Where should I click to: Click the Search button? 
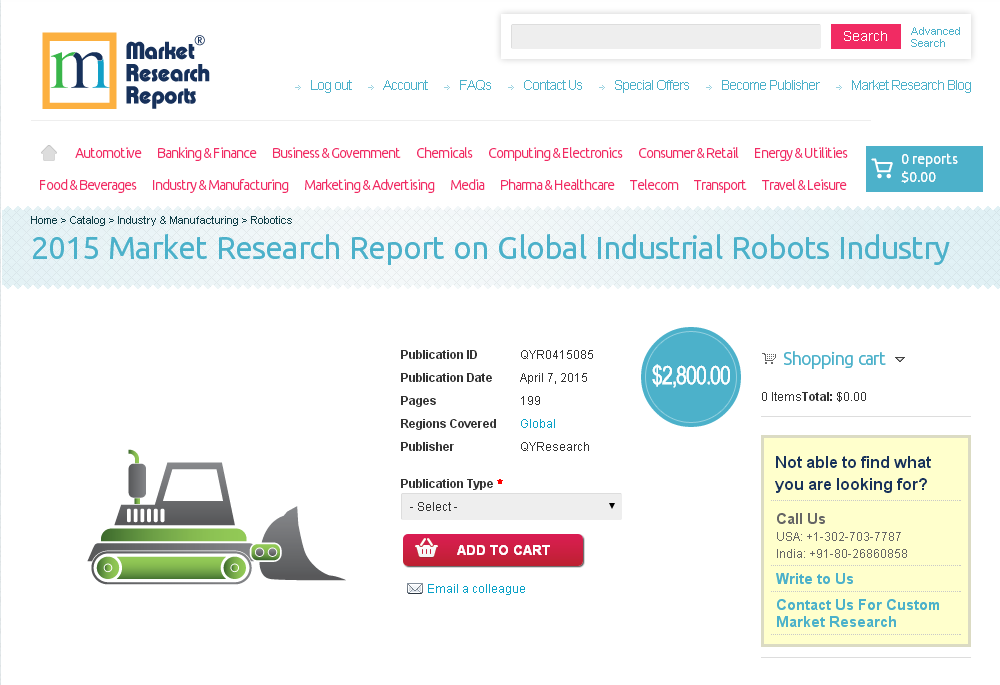pos(865,36)
